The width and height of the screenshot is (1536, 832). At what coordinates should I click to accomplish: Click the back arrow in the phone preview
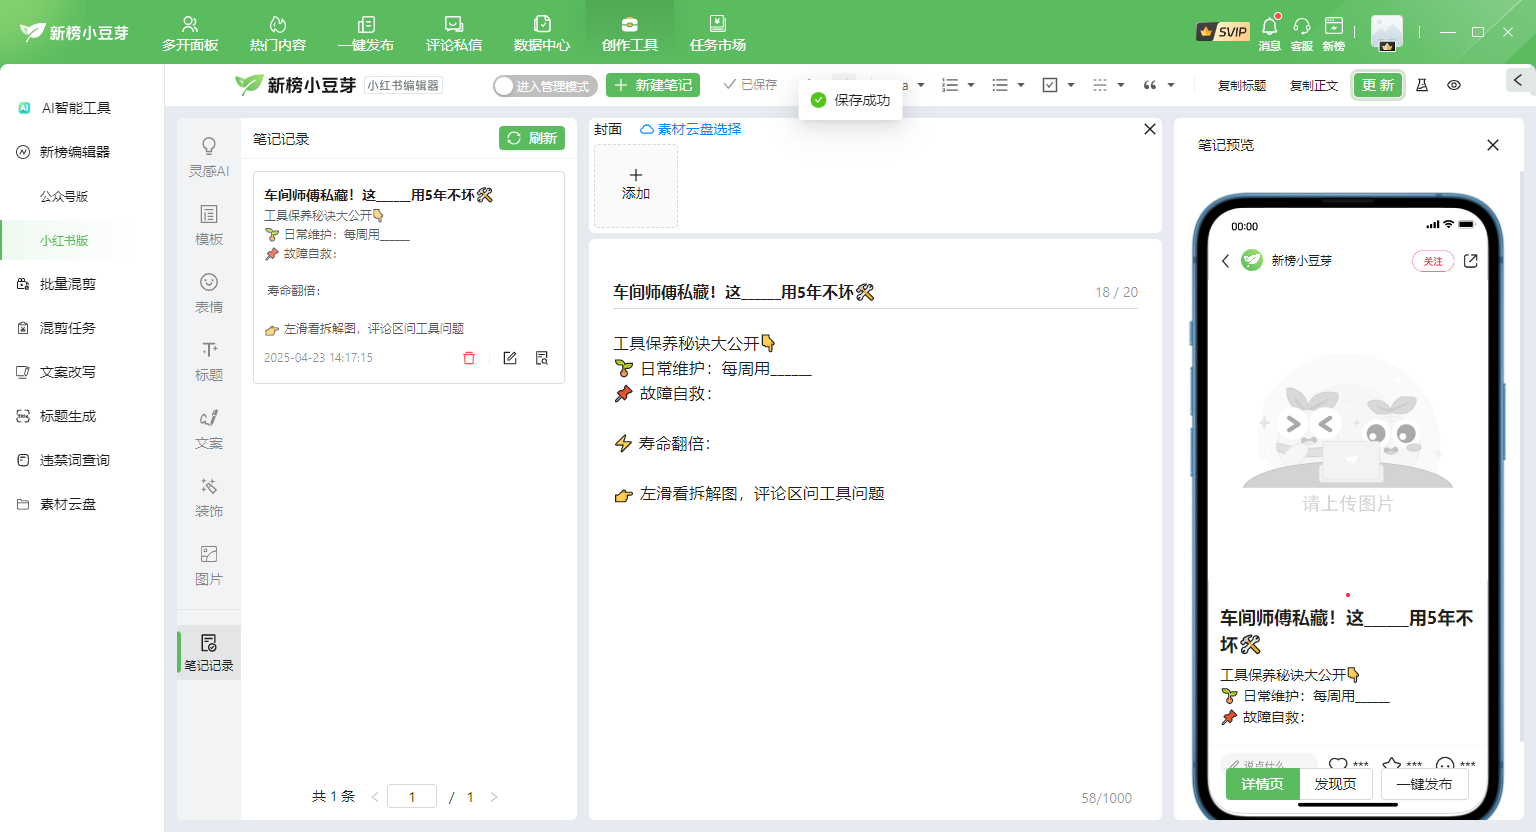point(1226,261)
